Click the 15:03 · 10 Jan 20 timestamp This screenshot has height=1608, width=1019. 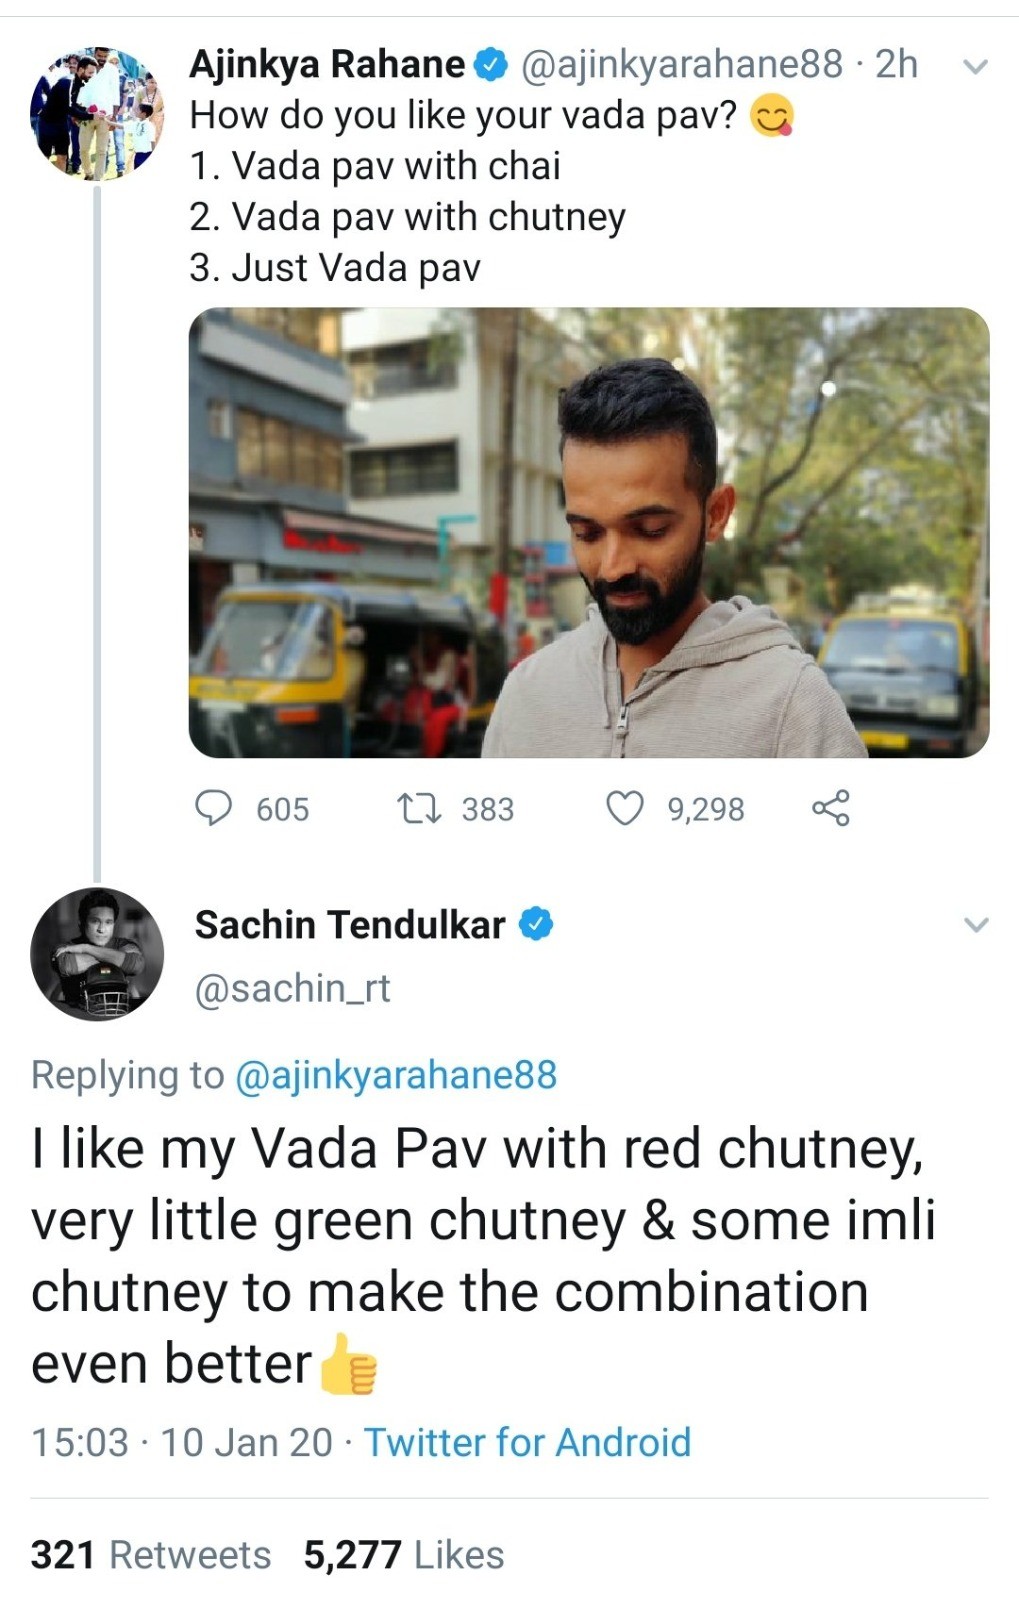click(181, 1442)
